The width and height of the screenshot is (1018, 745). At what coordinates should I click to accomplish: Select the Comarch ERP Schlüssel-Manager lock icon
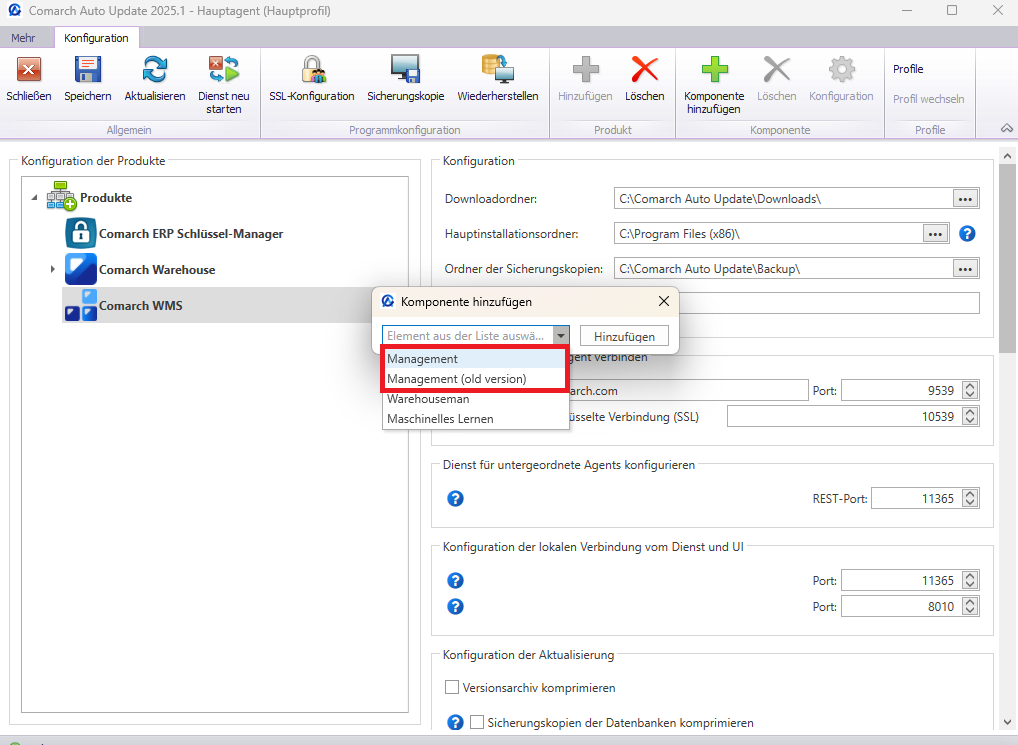pyautogui.click(x=81, y=233)
